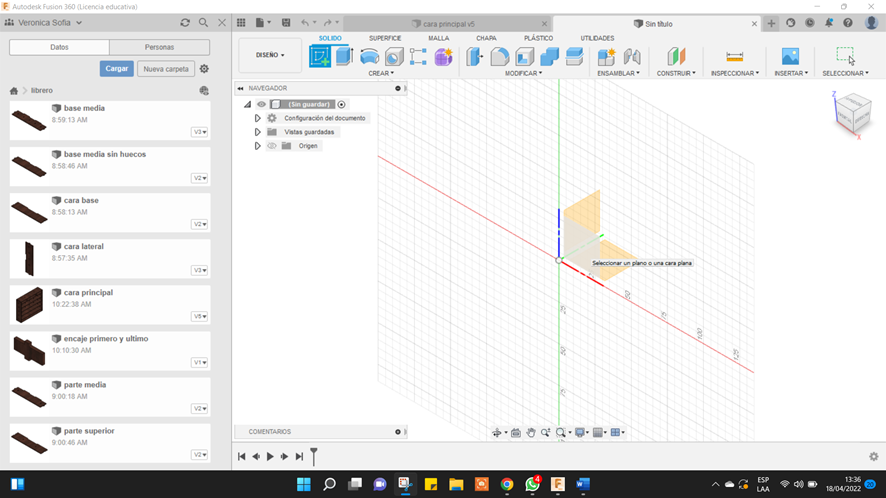This screenshot has height=498, width=886.
Task: Expand Configuración del documento node
Action: click(x=257, y=118)
